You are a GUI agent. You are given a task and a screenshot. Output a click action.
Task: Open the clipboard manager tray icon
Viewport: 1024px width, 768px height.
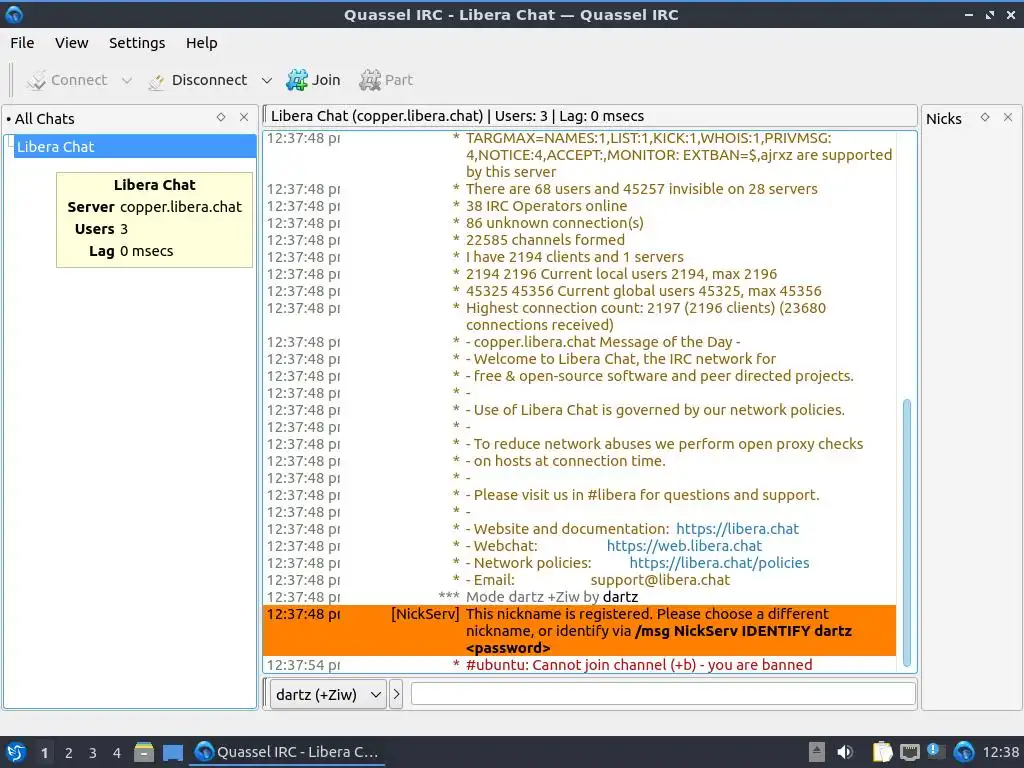pyautogui.click(x=882, y=752)
